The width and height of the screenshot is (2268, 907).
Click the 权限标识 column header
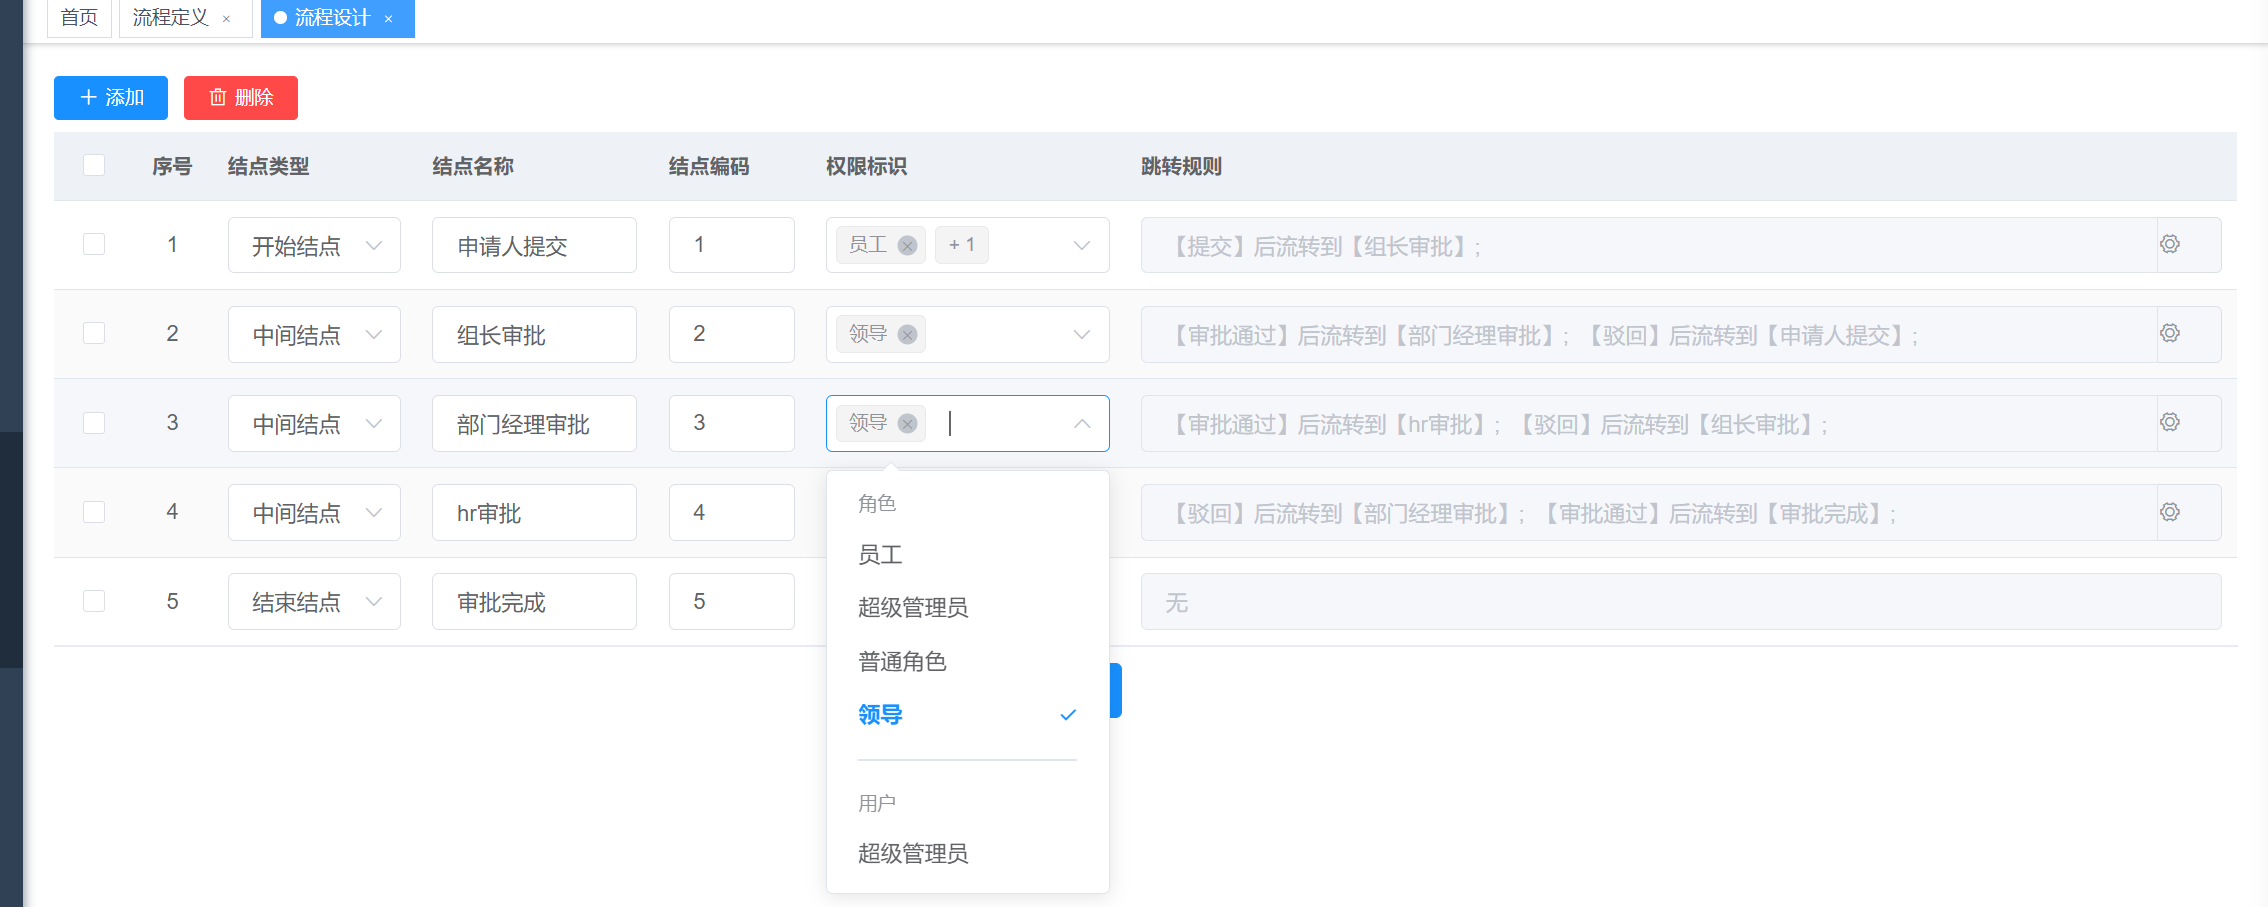866,166
